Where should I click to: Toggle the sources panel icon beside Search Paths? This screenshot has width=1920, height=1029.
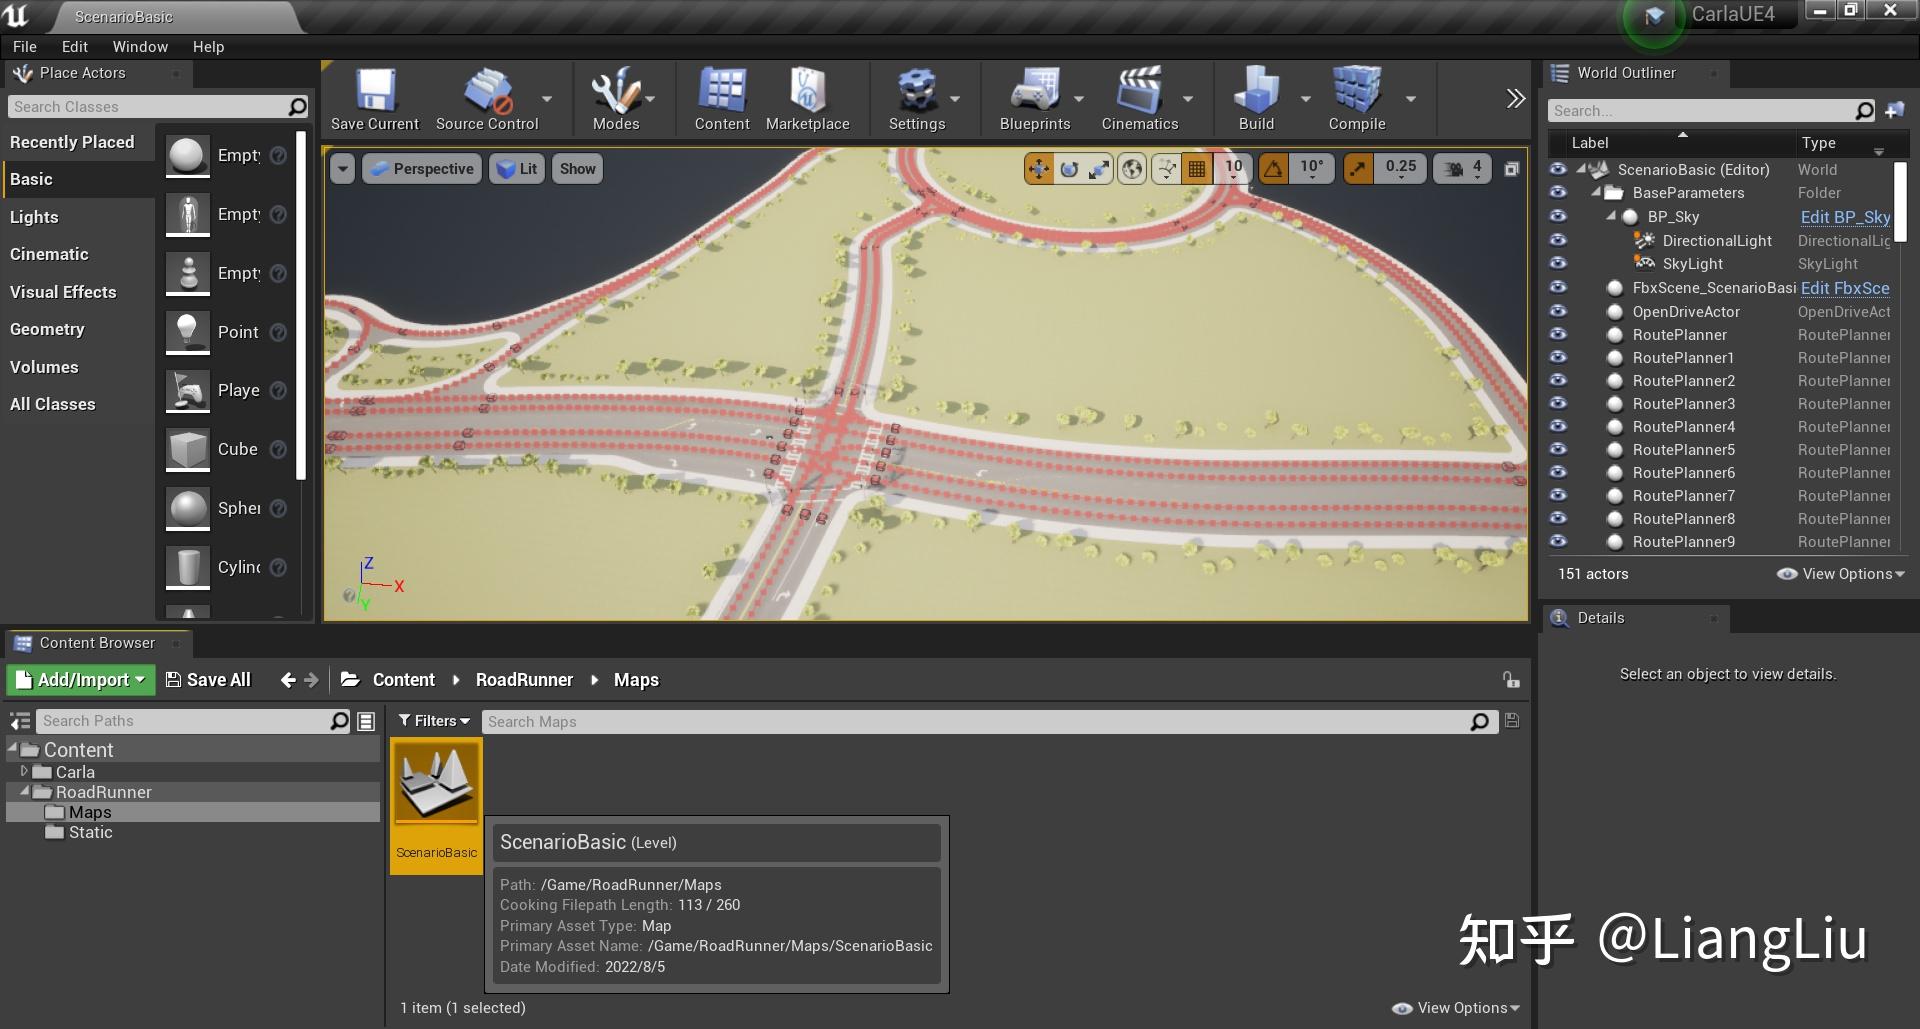20,721
